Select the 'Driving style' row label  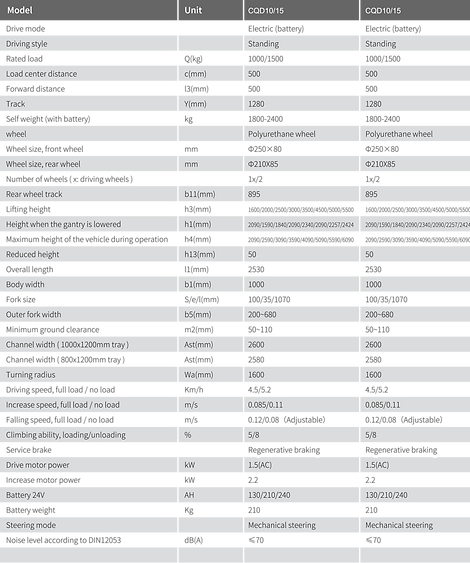tap(27, 44)
